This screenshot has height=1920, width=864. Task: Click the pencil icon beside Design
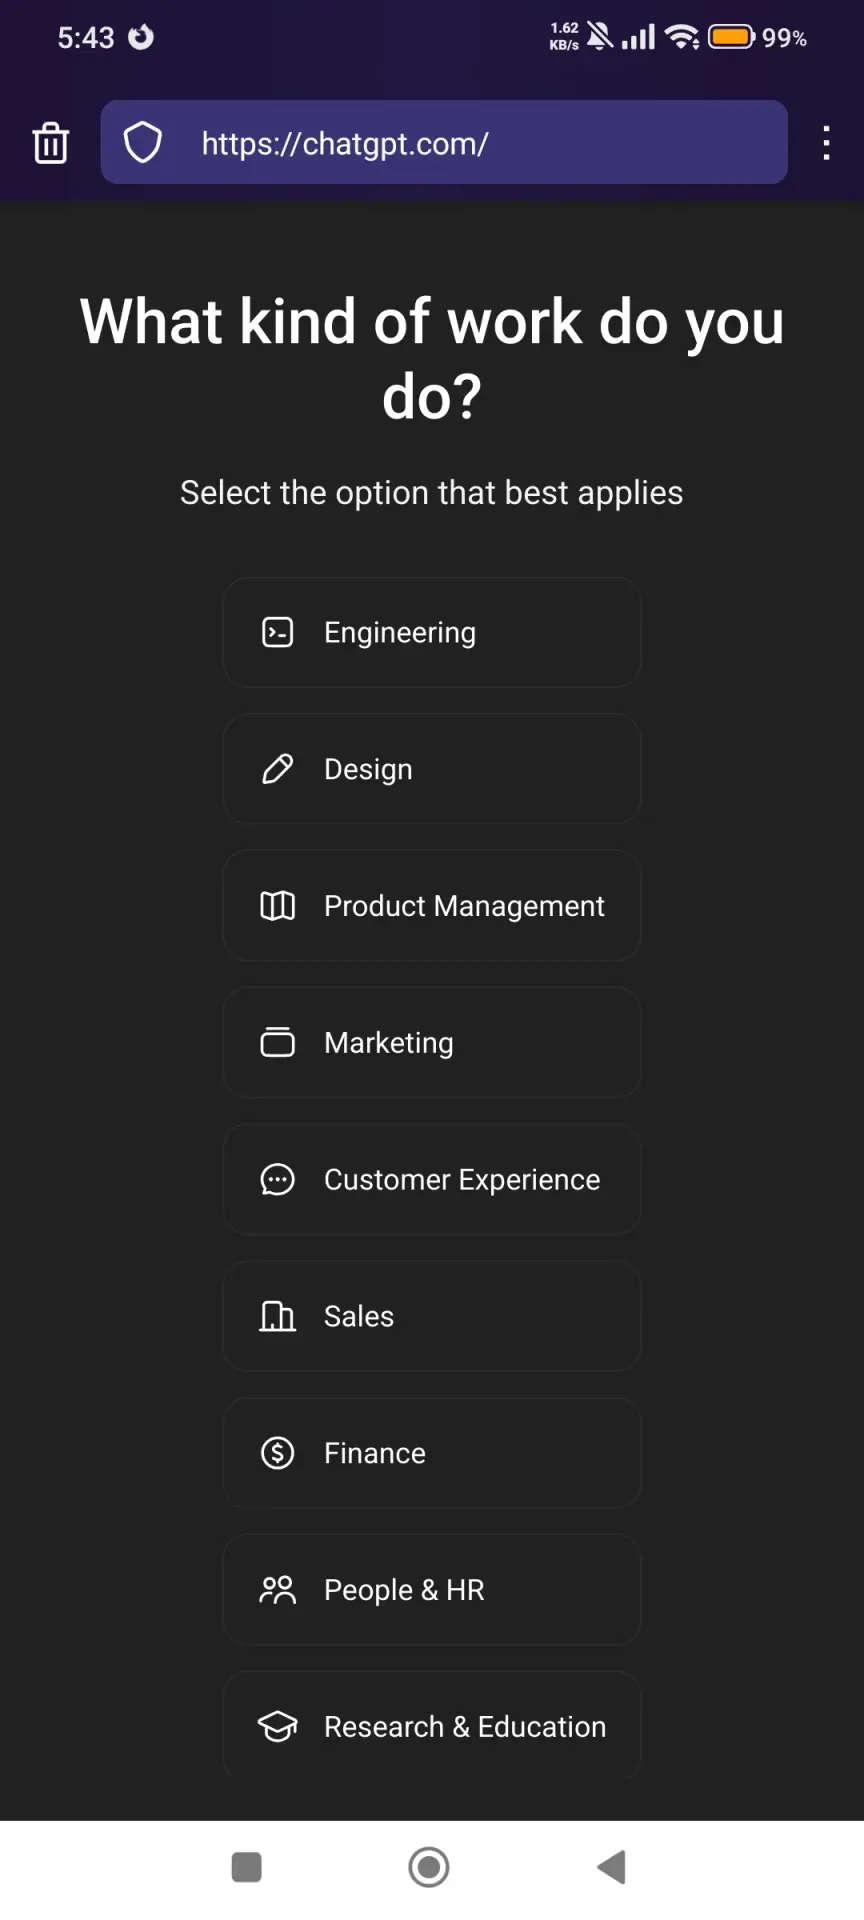pyautogui.click(x=277, y=769)
